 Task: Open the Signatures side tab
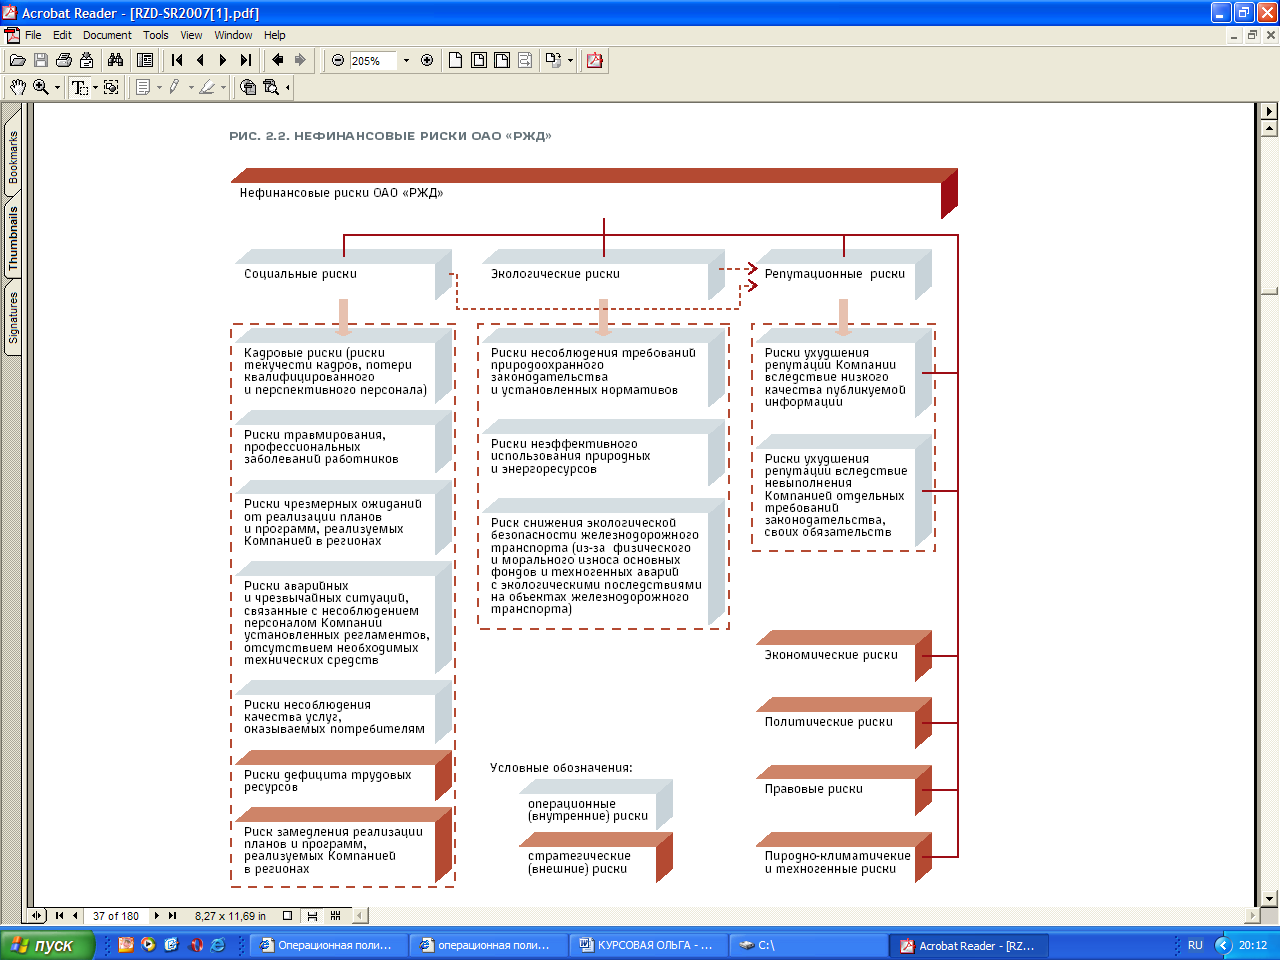[13, 318]
